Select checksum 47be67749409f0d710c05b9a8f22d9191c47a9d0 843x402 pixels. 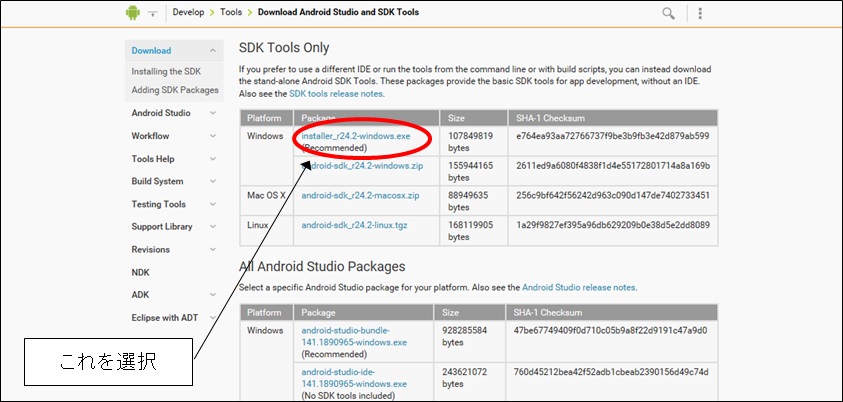(611, 331)
